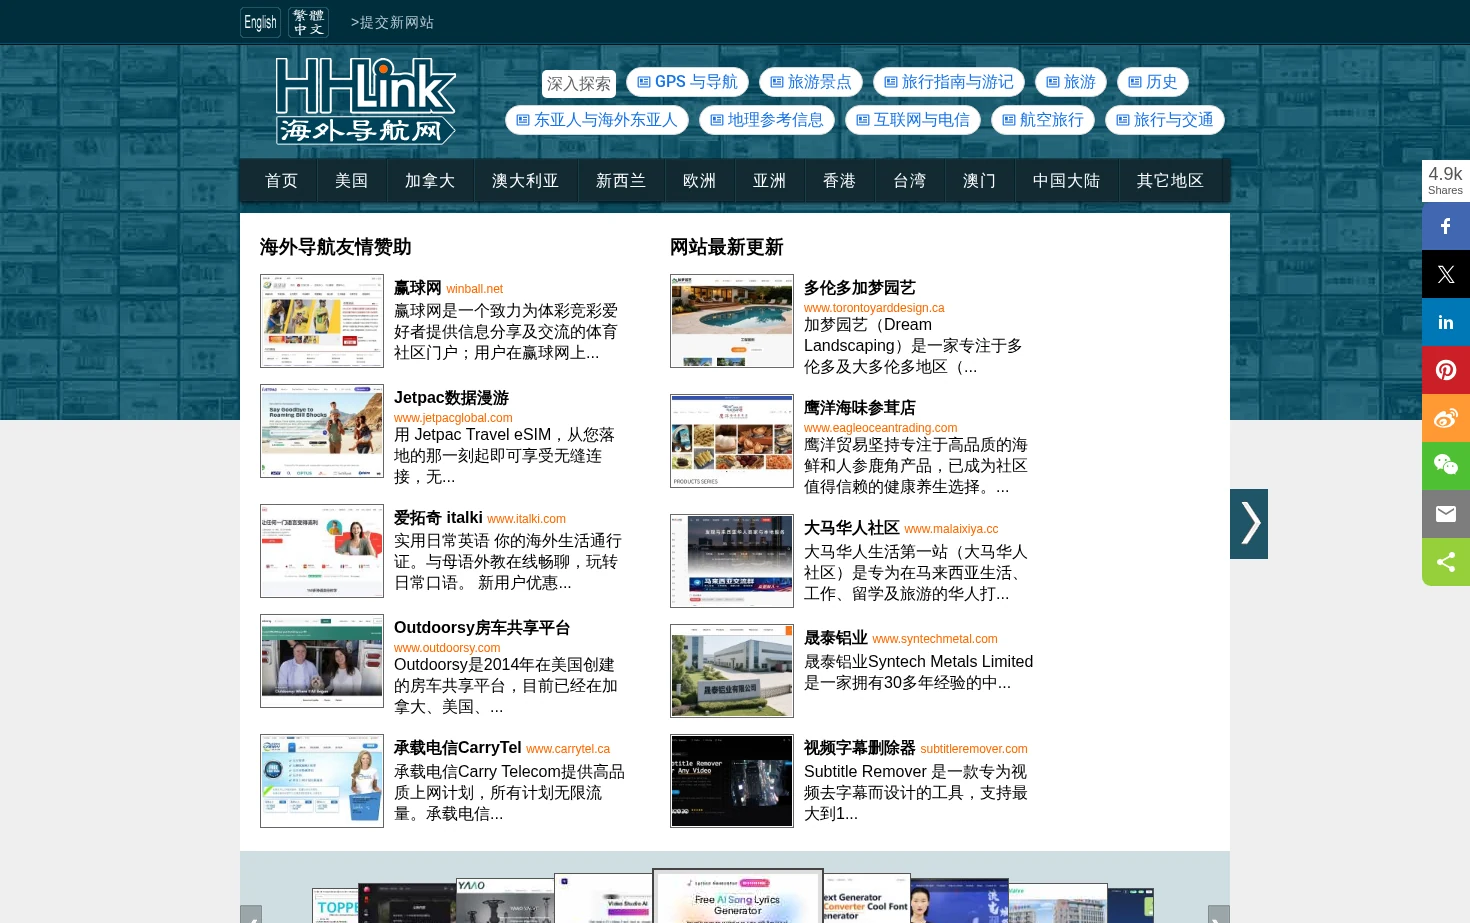Click the AI Song Lyrics Generator carousel thumbnail
Image resolution: width=1470 pixels, height=923 pixels.
click(738, 897)
